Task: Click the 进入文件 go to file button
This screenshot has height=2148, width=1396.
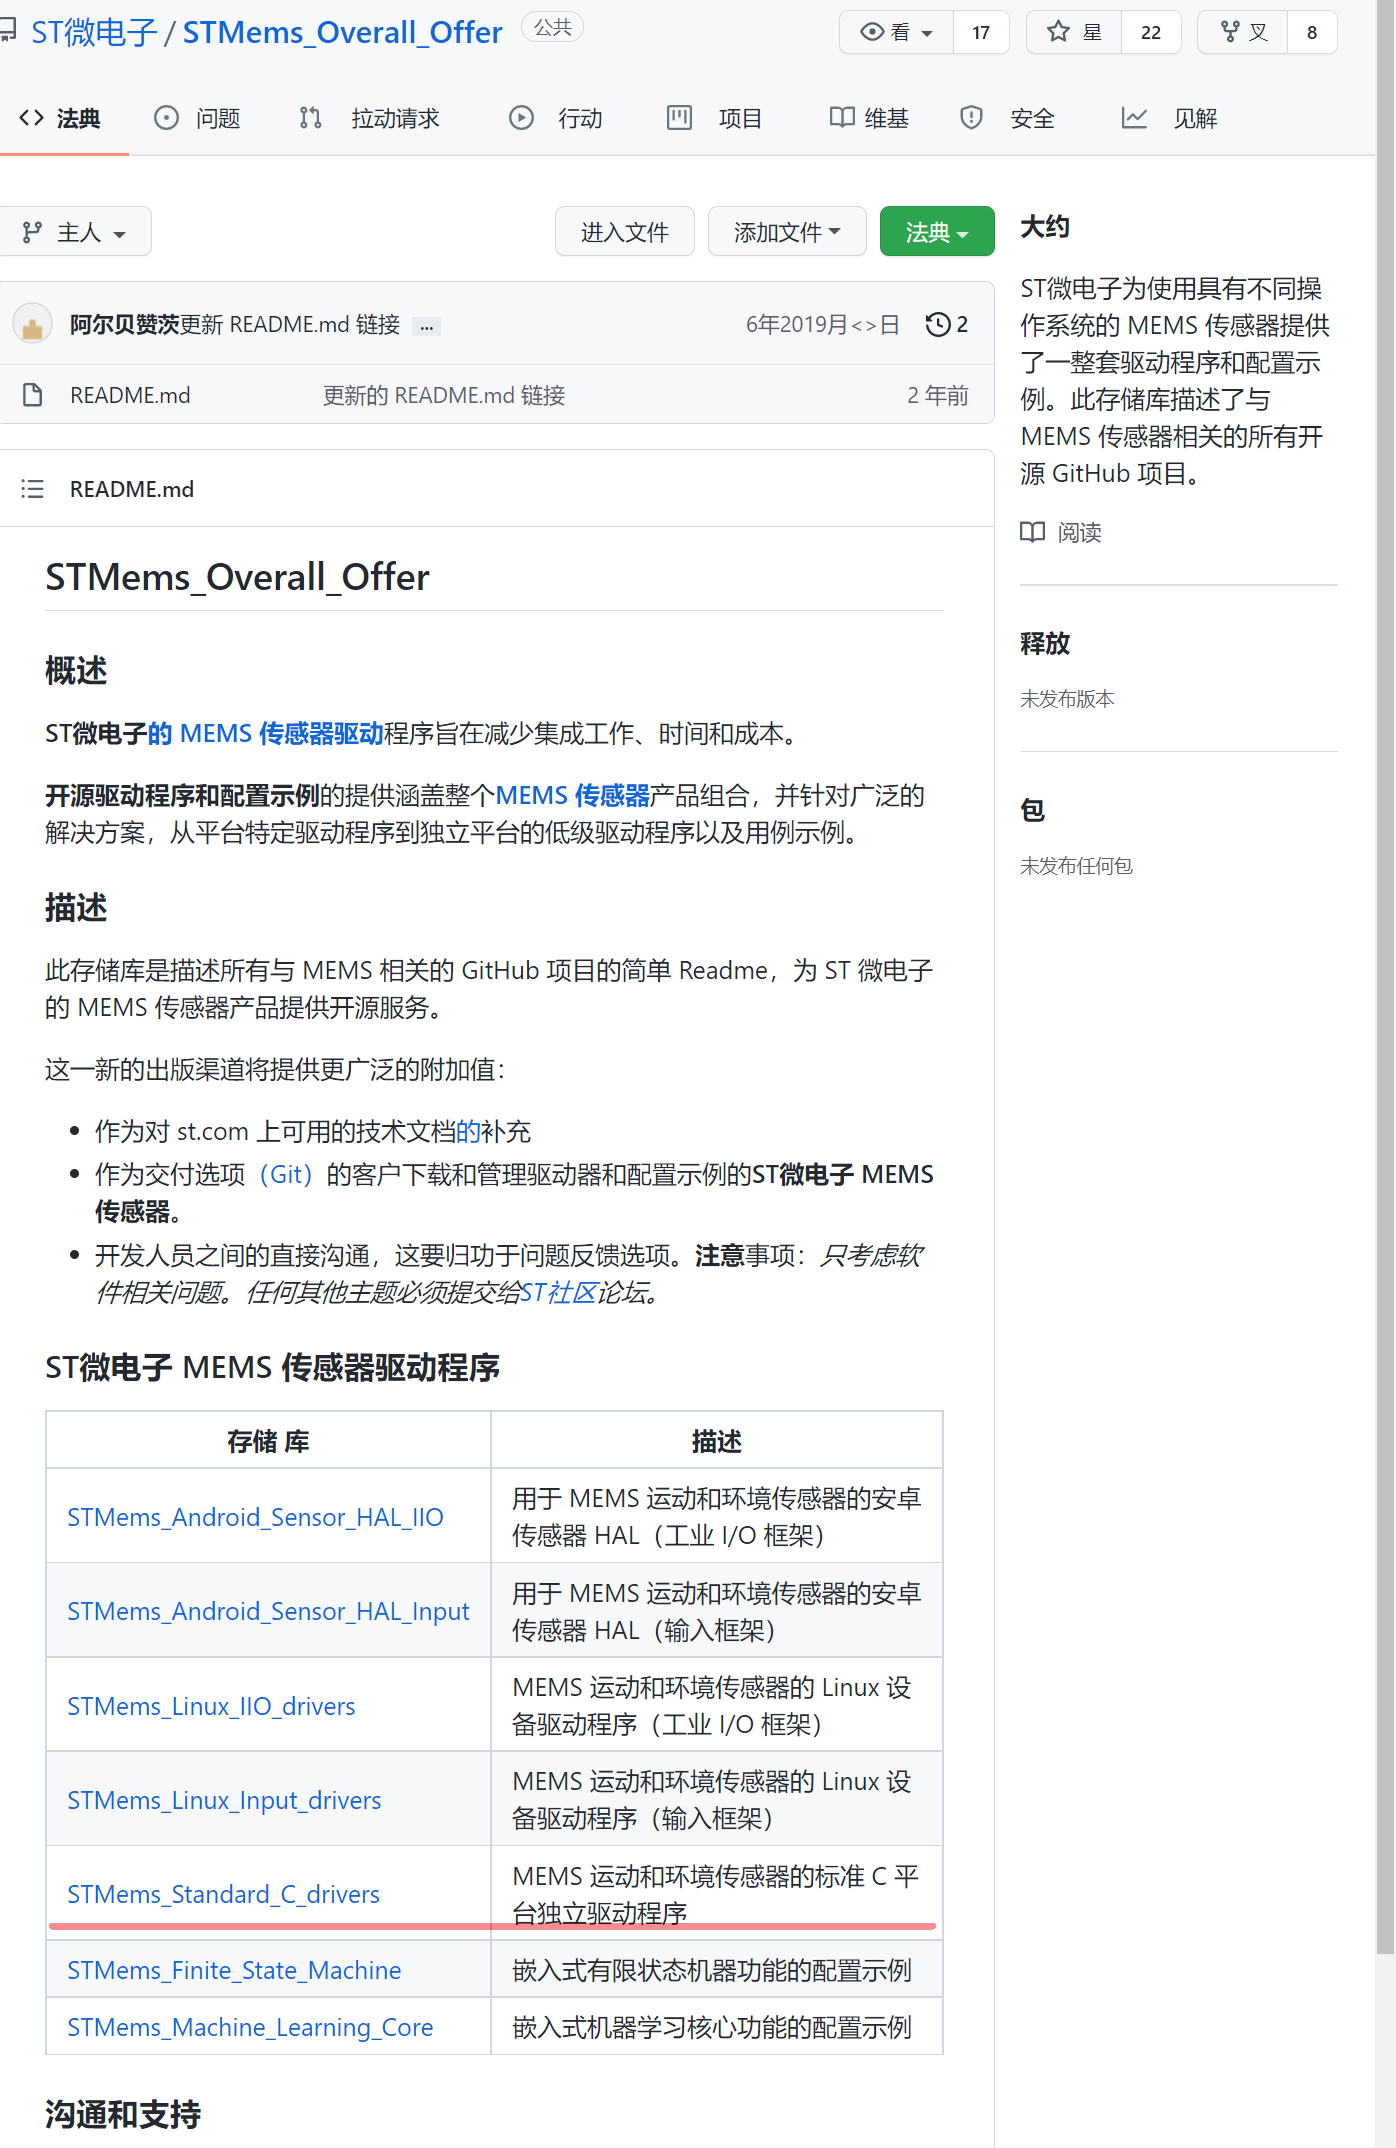Action: coord(625,232)
